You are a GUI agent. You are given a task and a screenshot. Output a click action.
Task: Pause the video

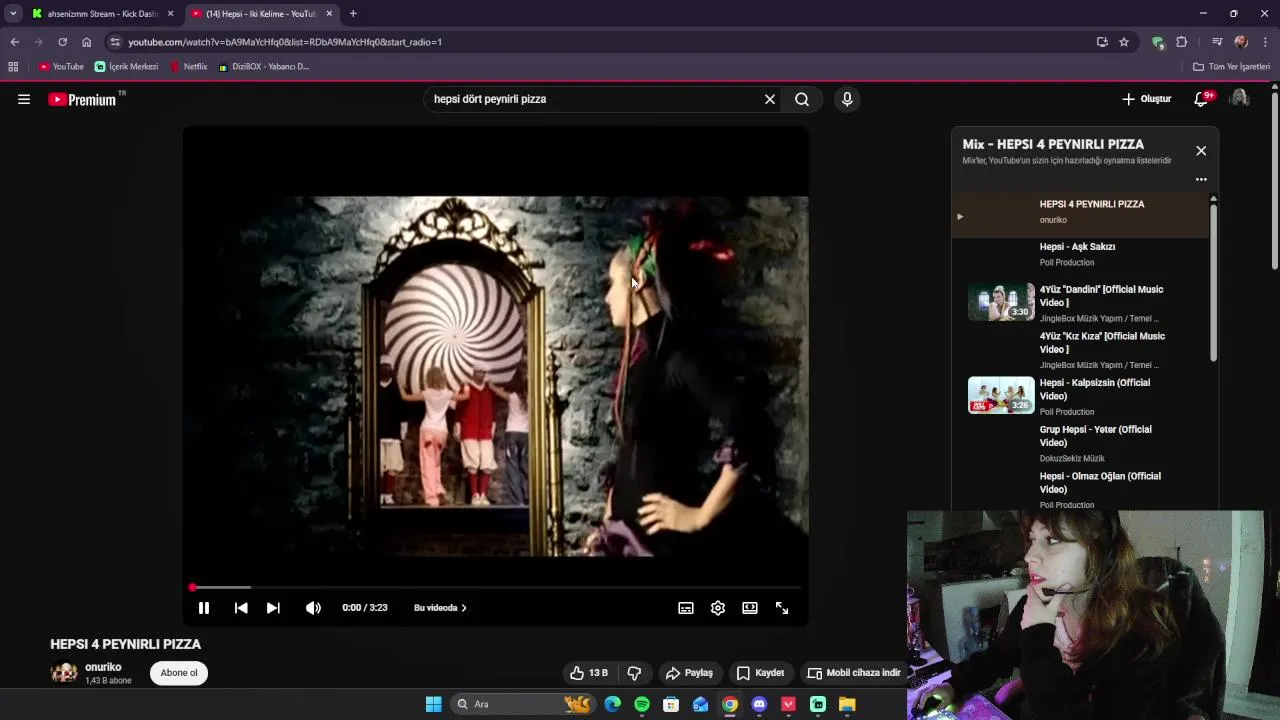(x=204, y=608)
